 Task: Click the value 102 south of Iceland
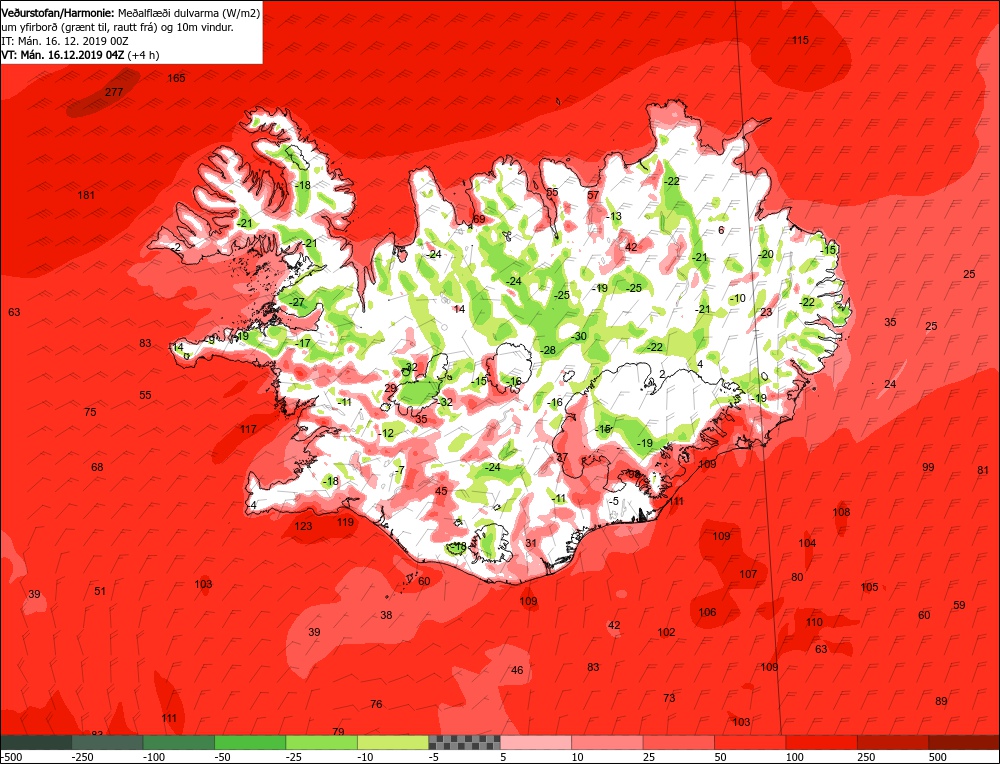[666, 632]
